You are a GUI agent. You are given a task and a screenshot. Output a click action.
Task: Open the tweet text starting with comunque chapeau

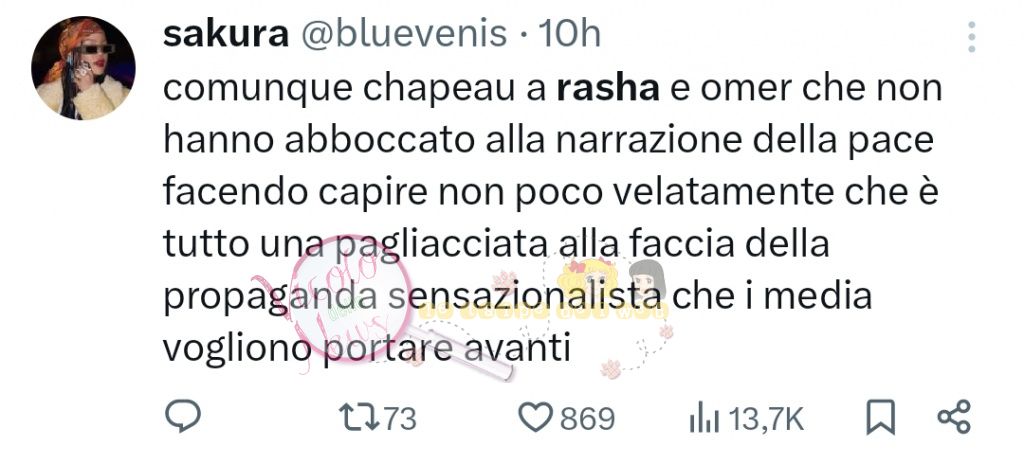[x=552, y=219]
